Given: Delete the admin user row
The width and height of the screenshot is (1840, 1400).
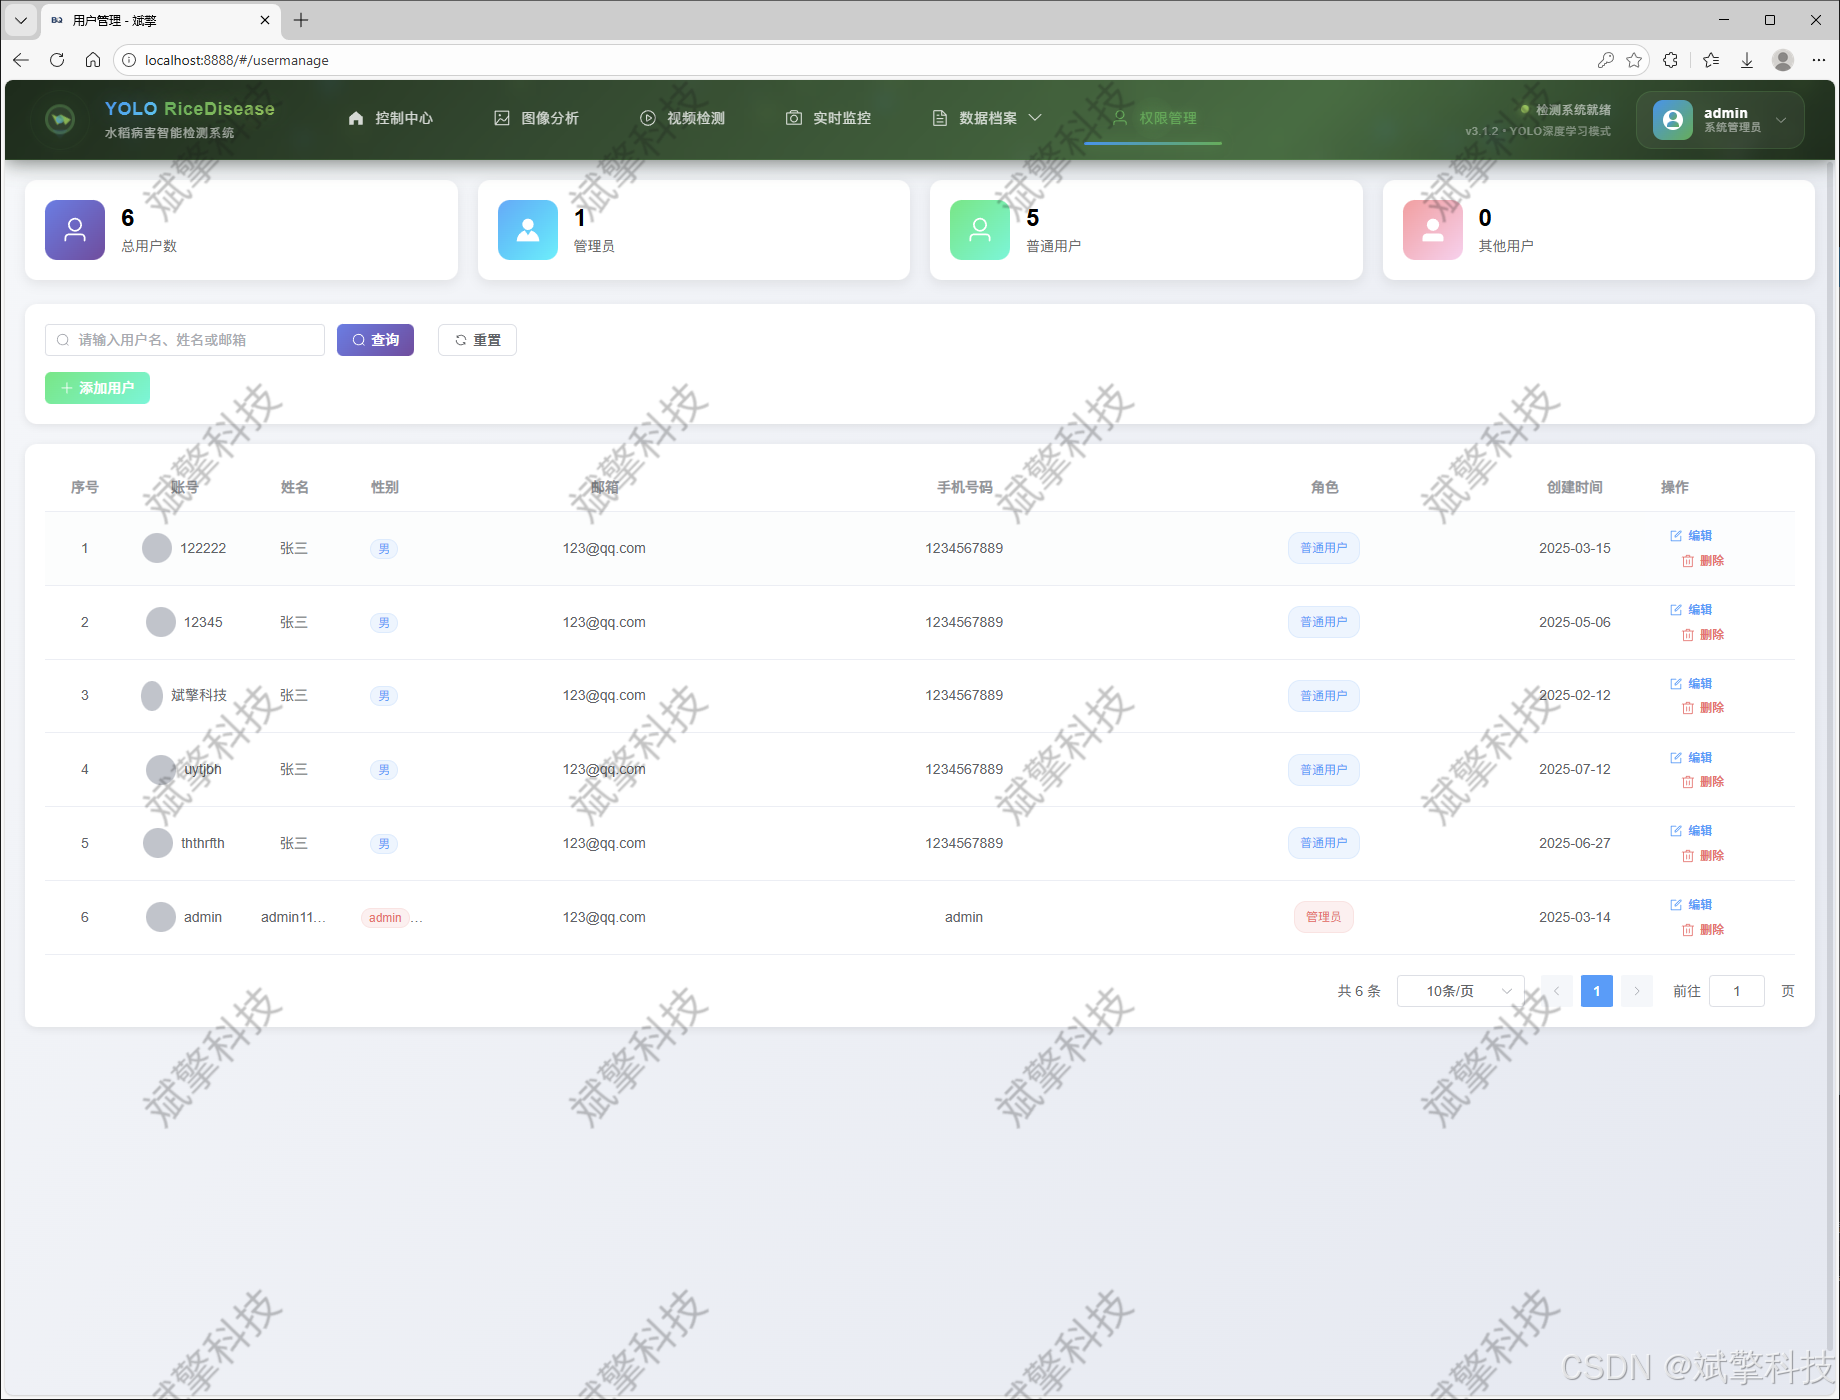Looking at the screenshot, I should click(x=1703, y=930).
